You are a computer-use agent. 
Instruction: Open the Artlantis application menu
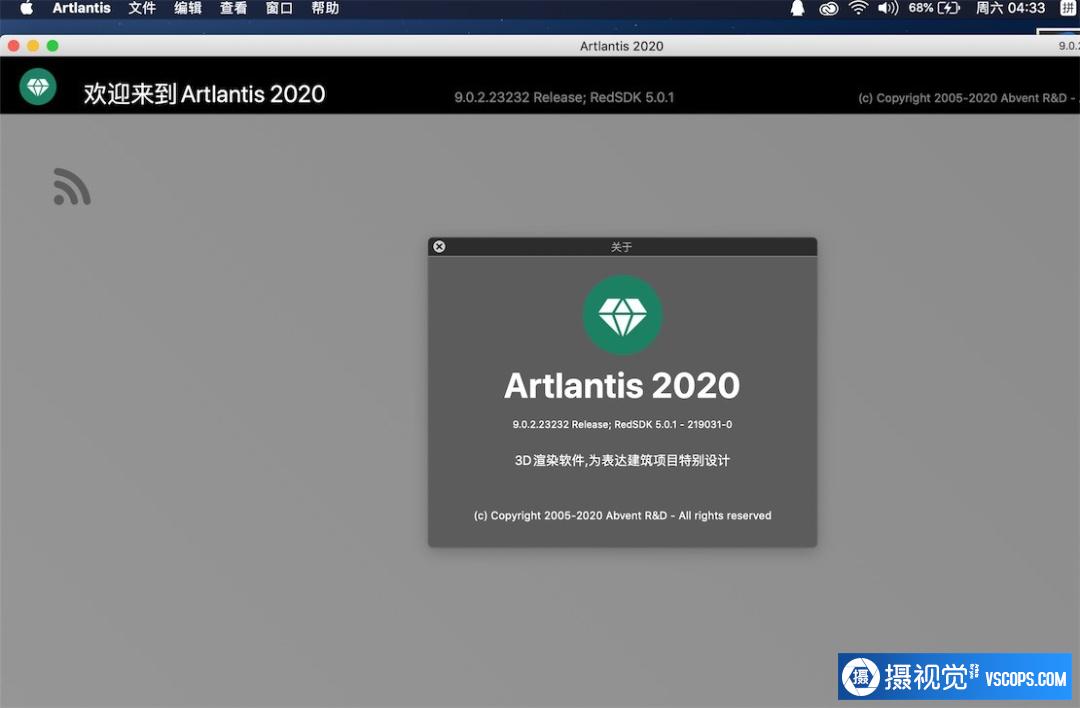[81, 8]
